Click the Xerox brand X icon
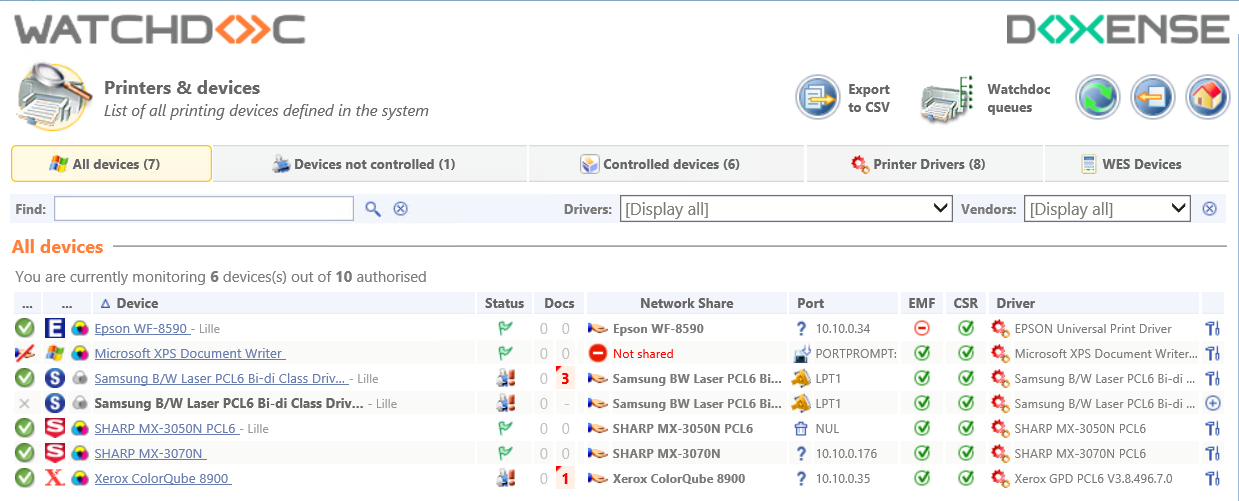Viewport: 1239px width, 501px height. (x=55, y=478)
